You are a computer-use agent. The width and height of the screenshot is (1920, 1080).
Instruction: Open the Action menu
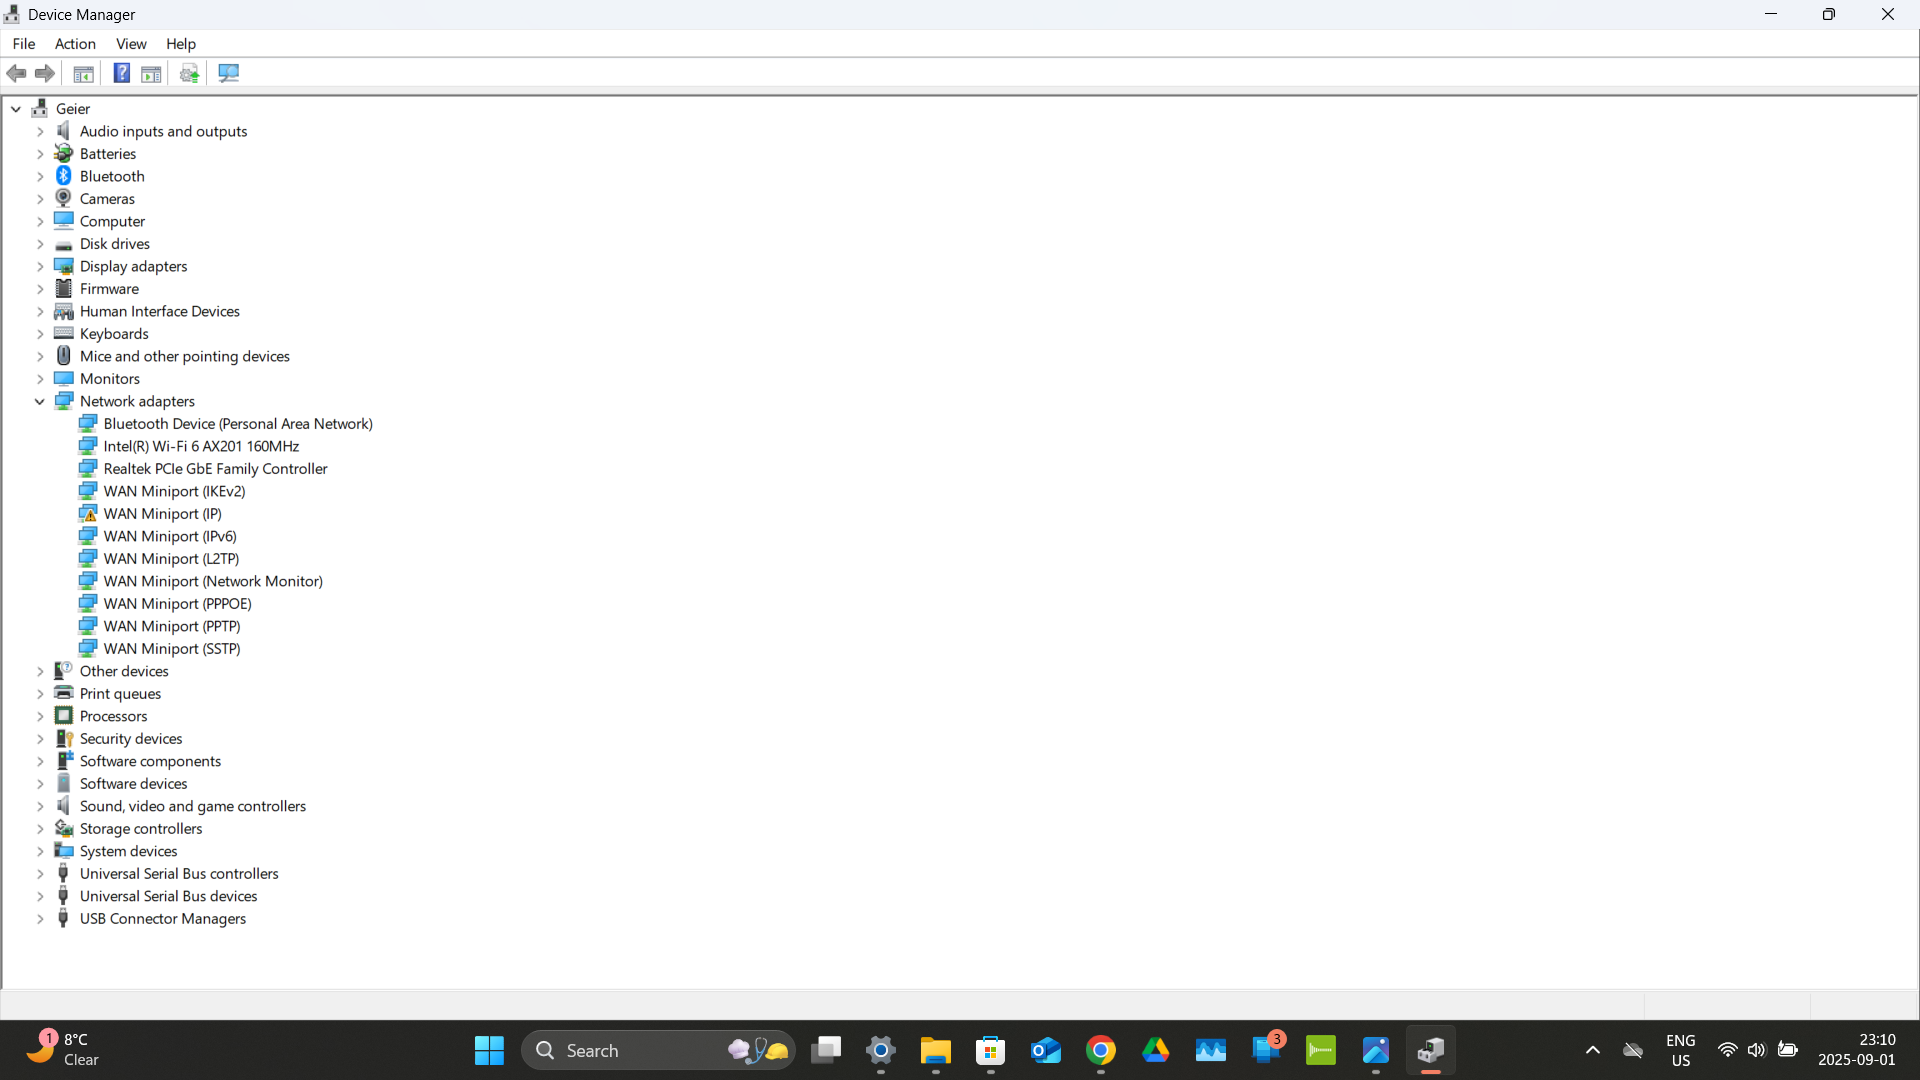click(75, 44)
